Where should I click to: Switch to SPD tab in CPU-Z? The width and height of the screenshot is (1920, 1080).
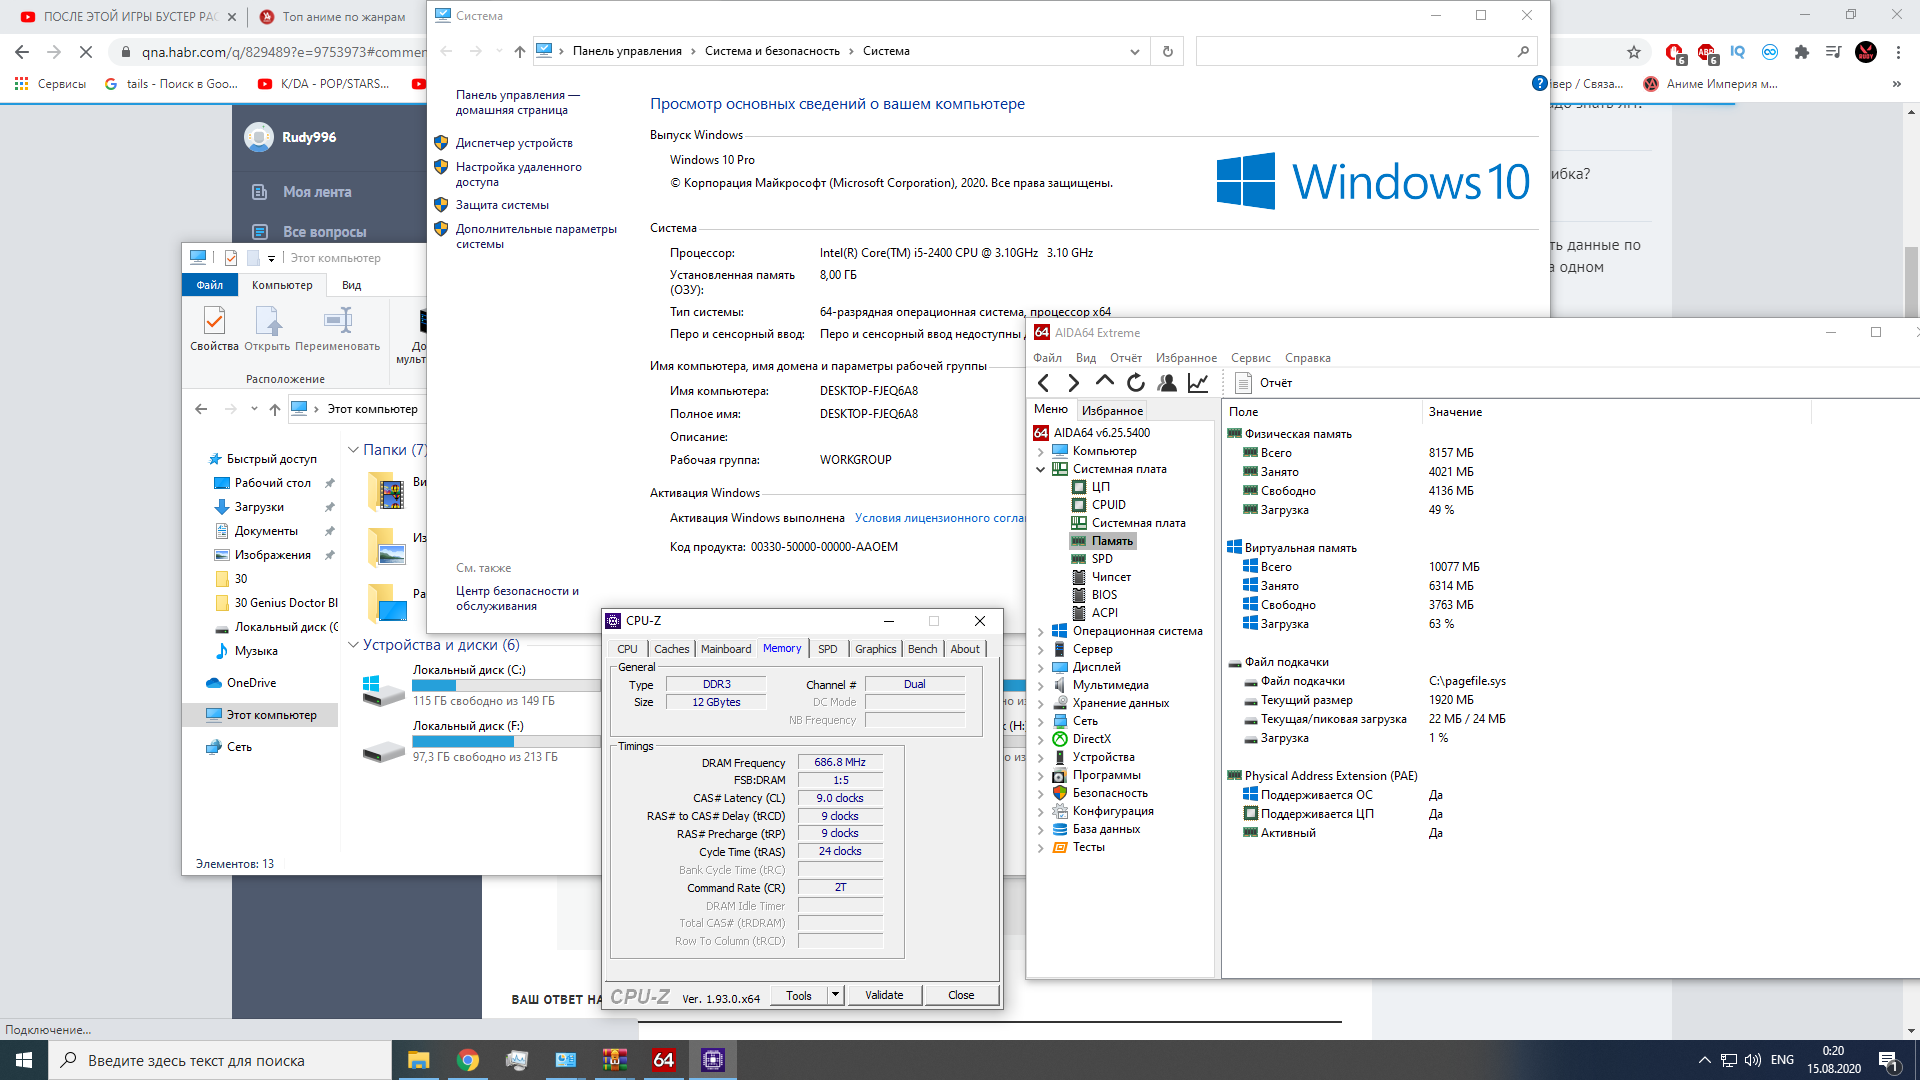point(827,649)
